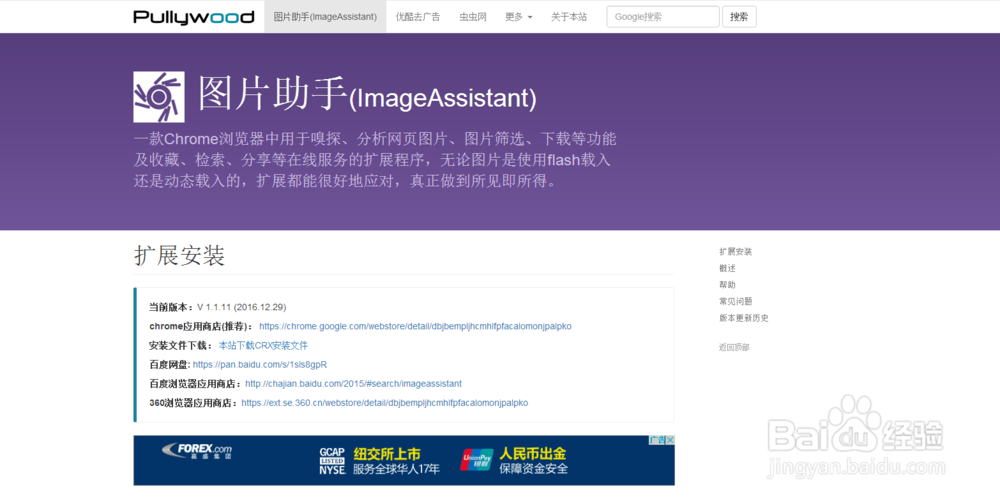Image resolution: width=1000 pixels, height=501 pixels.
Task: Focus the Google搜索 input field
Action: pos(663,17)
